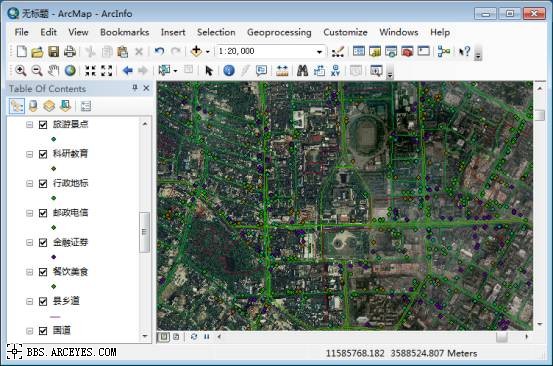
Task: Open Table of Contents options icon
Action: coord(86,106)
